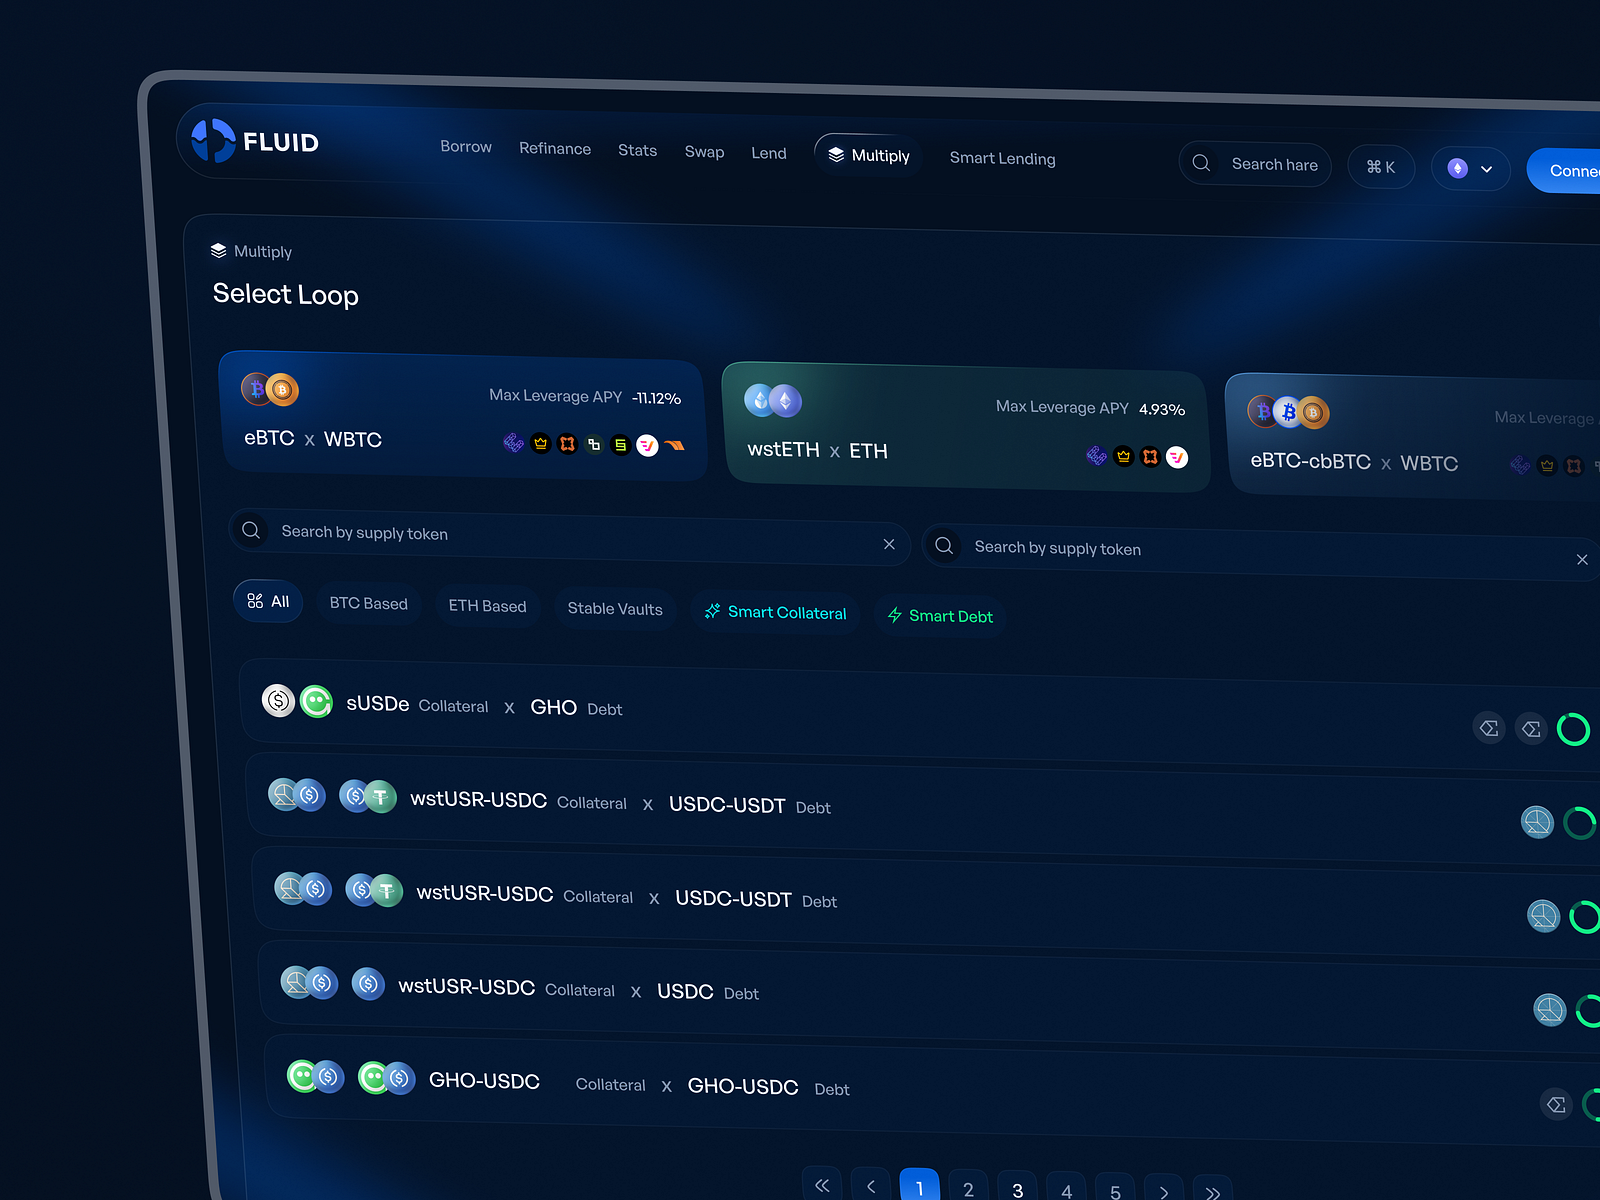
Task: Toggle the BTC Based filter
Action: coord(369,604)
